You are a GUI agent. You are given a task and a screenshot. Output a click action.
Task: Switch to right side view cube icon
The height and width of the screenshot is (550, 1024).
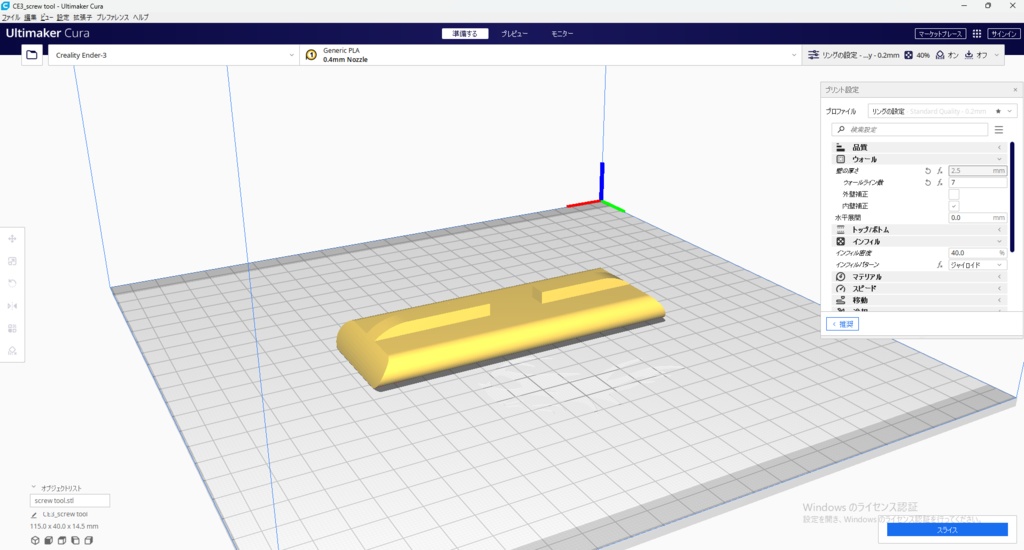(x=89, y=540)
